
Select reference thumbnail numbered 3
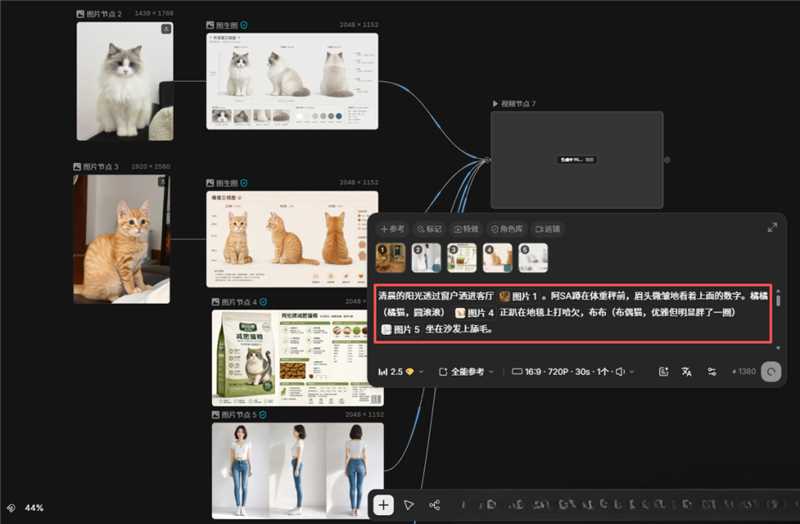click(462, 258)
